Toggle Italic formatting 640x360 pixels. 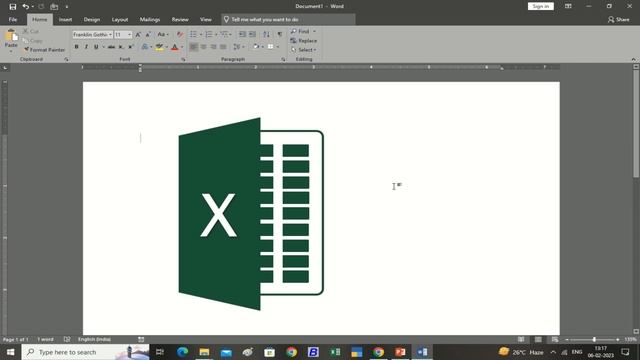coord(86,47)
